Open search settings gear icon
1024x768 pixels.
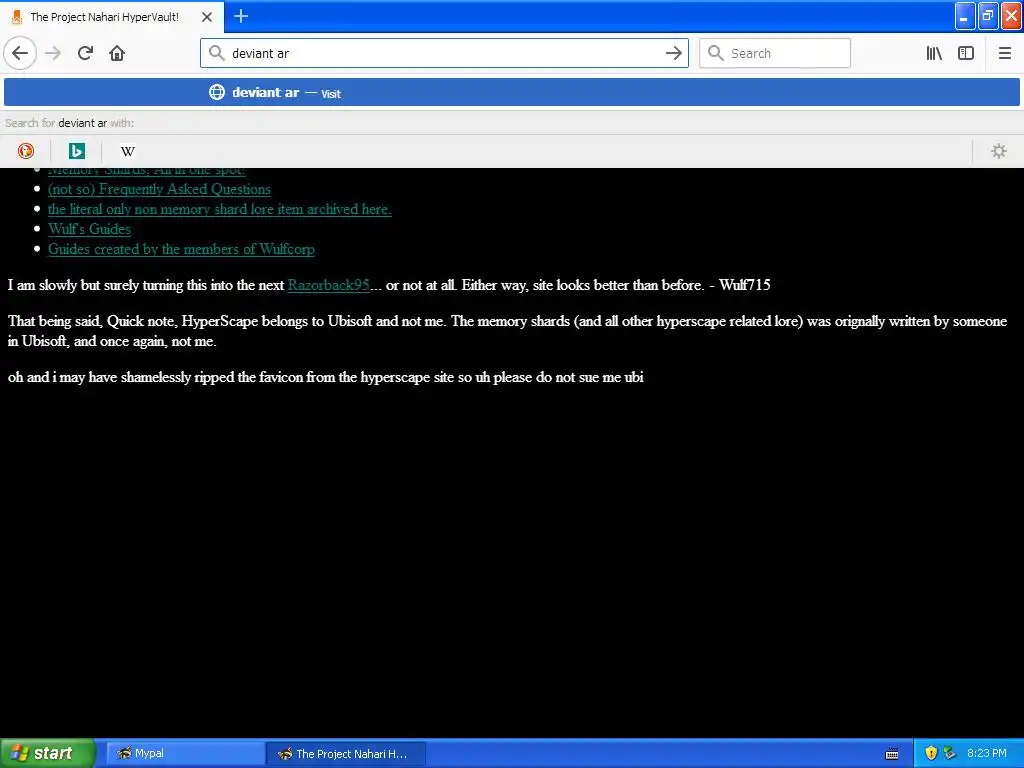tap(999, 151)
